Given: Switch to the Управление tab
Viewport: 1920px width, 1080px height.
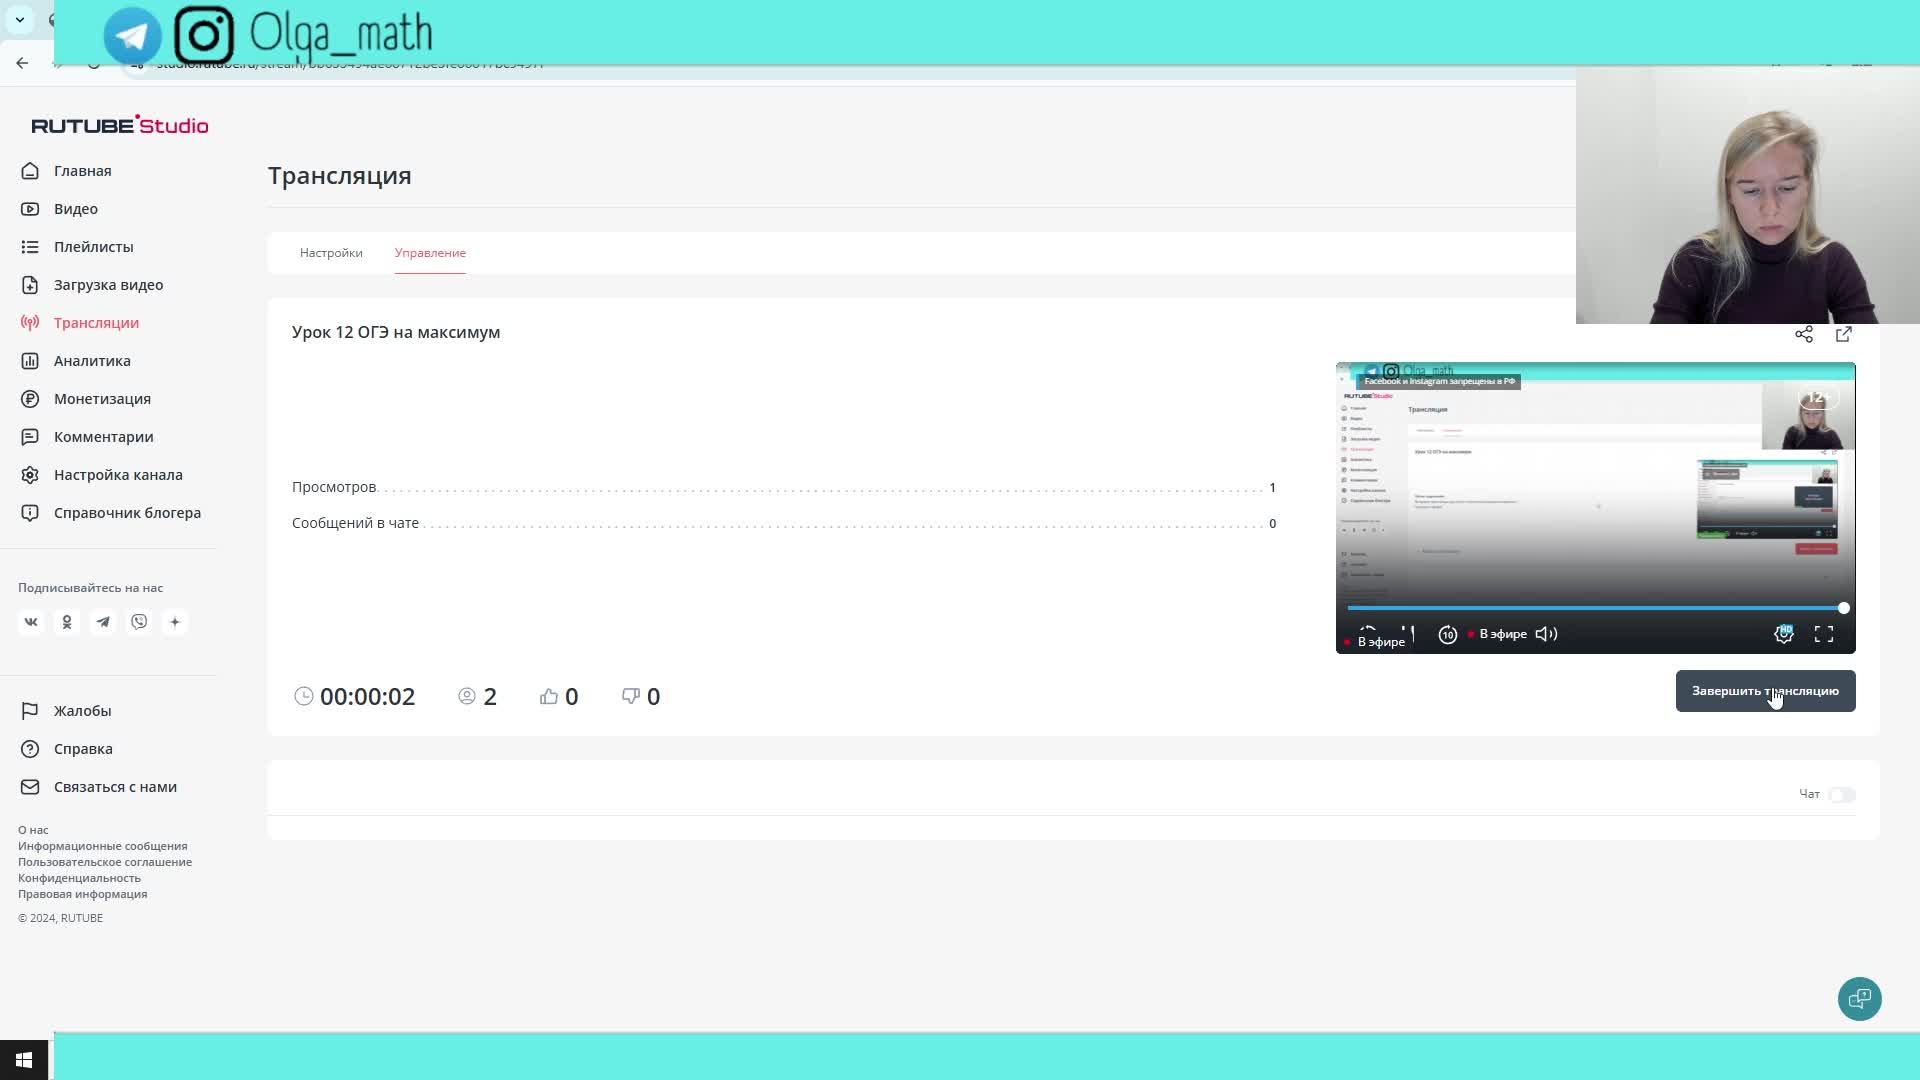Looking at the screenshot, I should click(430, 253).
